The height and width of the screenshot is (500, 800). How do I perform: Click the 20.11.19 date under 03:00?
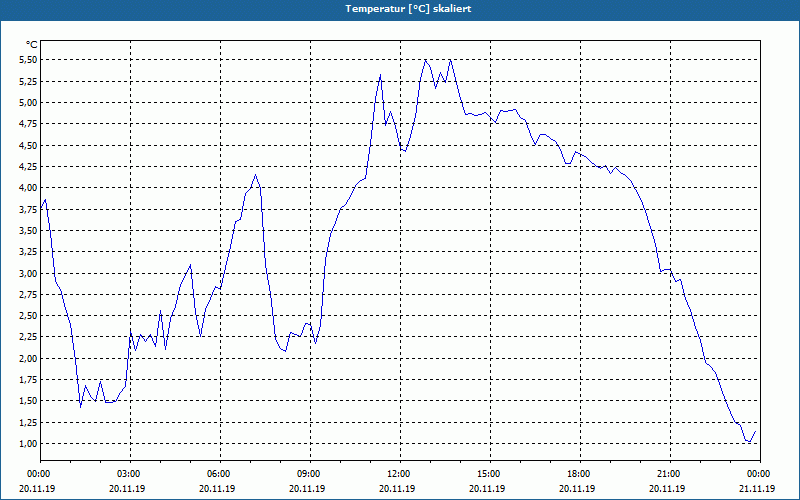[127, 488]
